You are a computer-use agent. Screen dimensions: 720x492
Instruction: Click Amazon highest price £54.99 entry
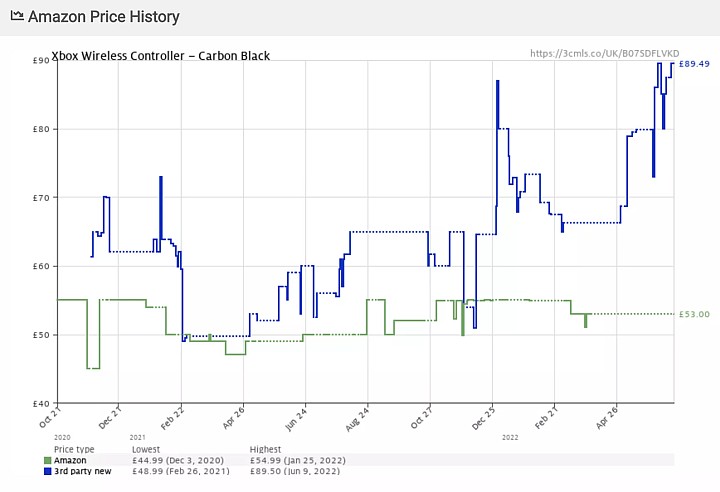[x=297, y=460]
